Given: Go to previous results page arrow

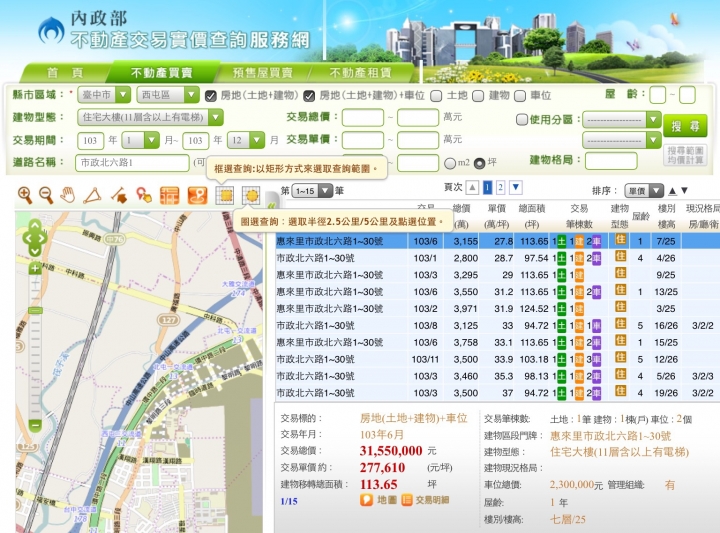Looking at the screenshot, I should [472, 187].
